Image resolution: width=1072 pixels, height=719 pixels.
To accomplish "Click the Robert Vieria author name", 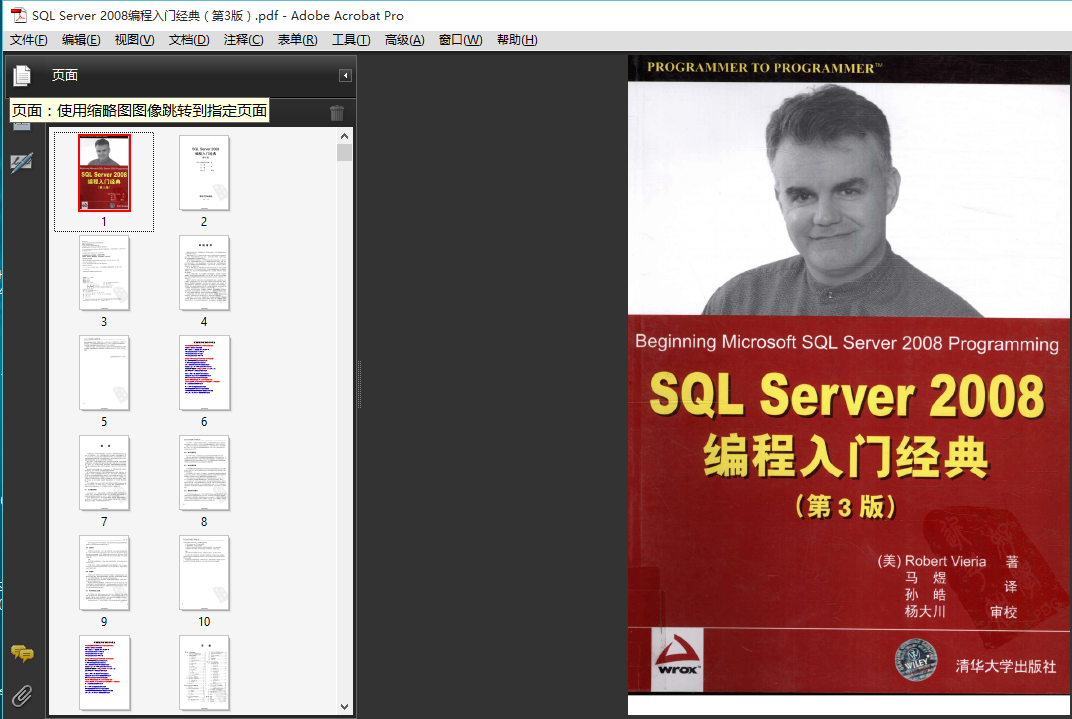I will pos(945,561).
